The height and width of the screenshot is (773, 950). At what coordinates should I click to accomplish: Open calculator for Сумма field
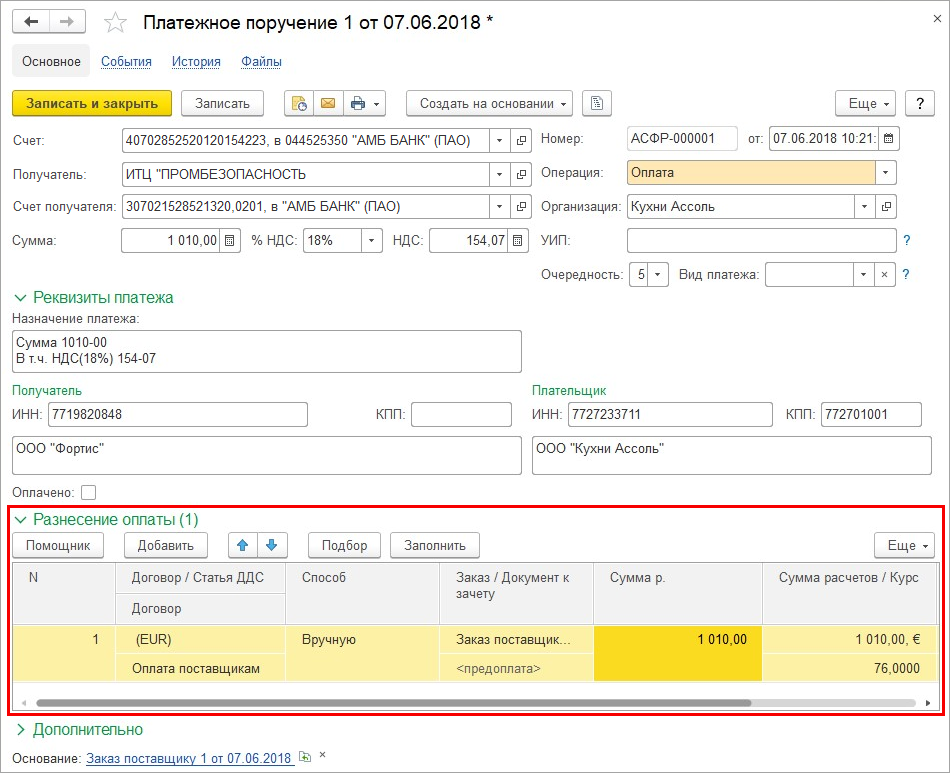coord(230,241)
